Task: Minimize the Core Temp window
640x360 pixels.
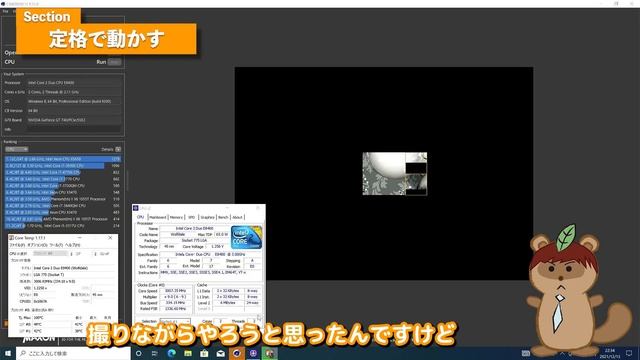Action: [79, 238]
